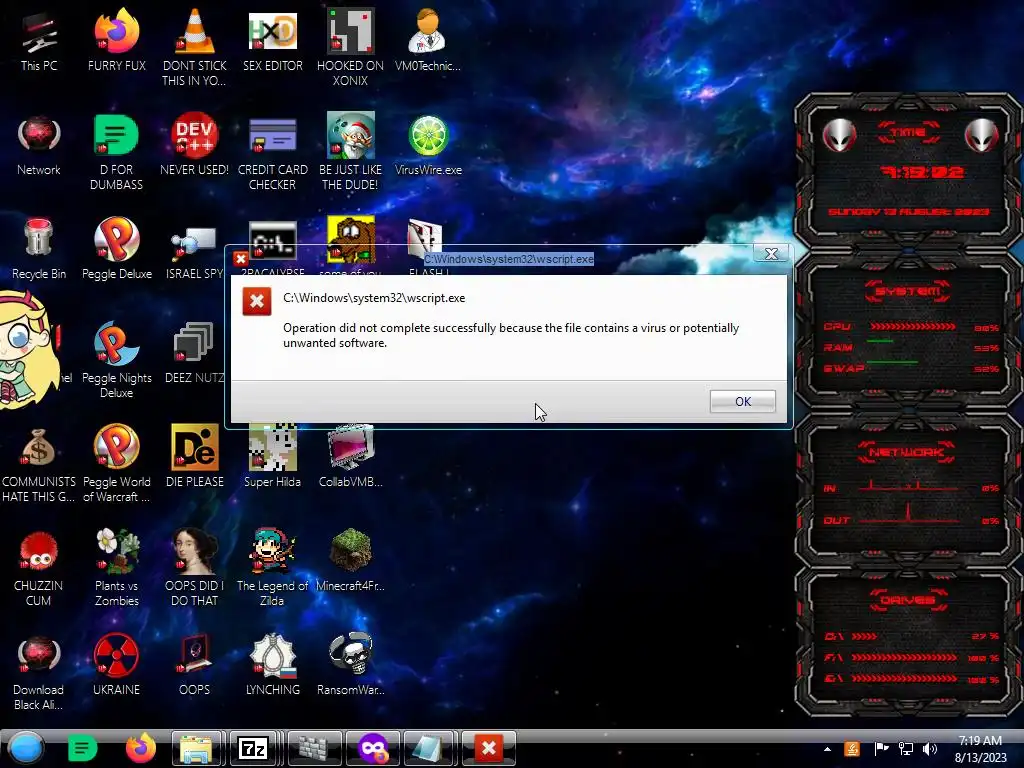1024x768 pixels.
Task: Open the Action Center flag tray icon
Action: tap(881, 749)
